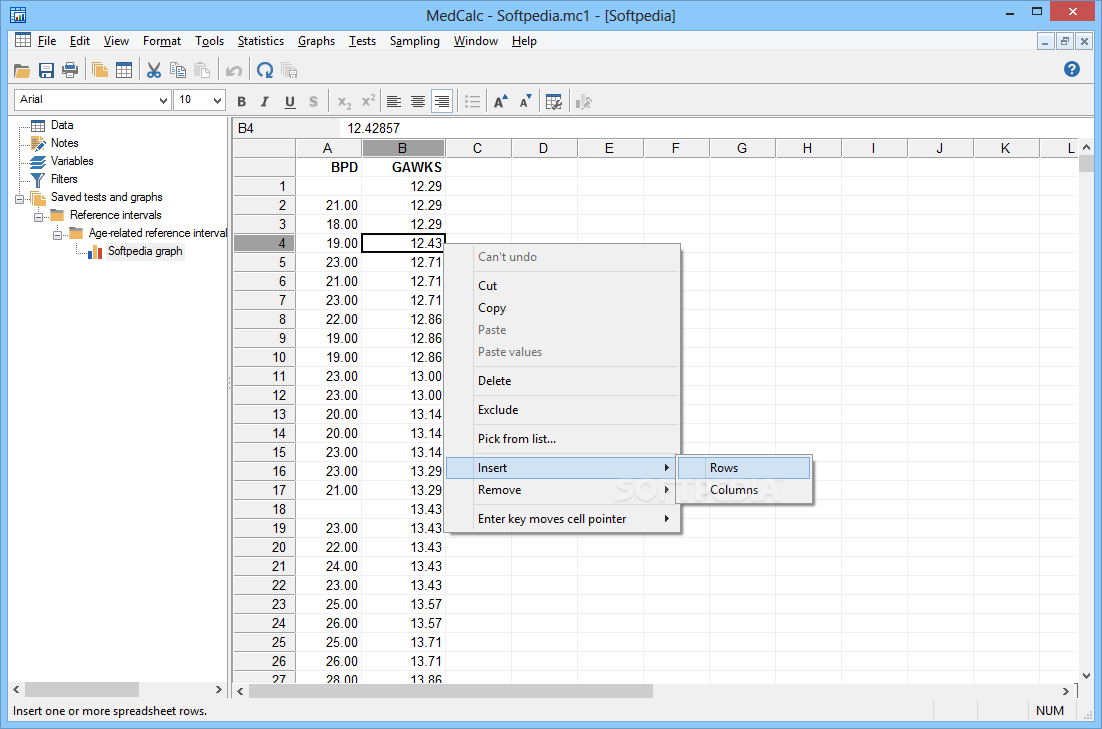Open the File menu
This screenshot has width=1102, height=729.
[47, 41]
